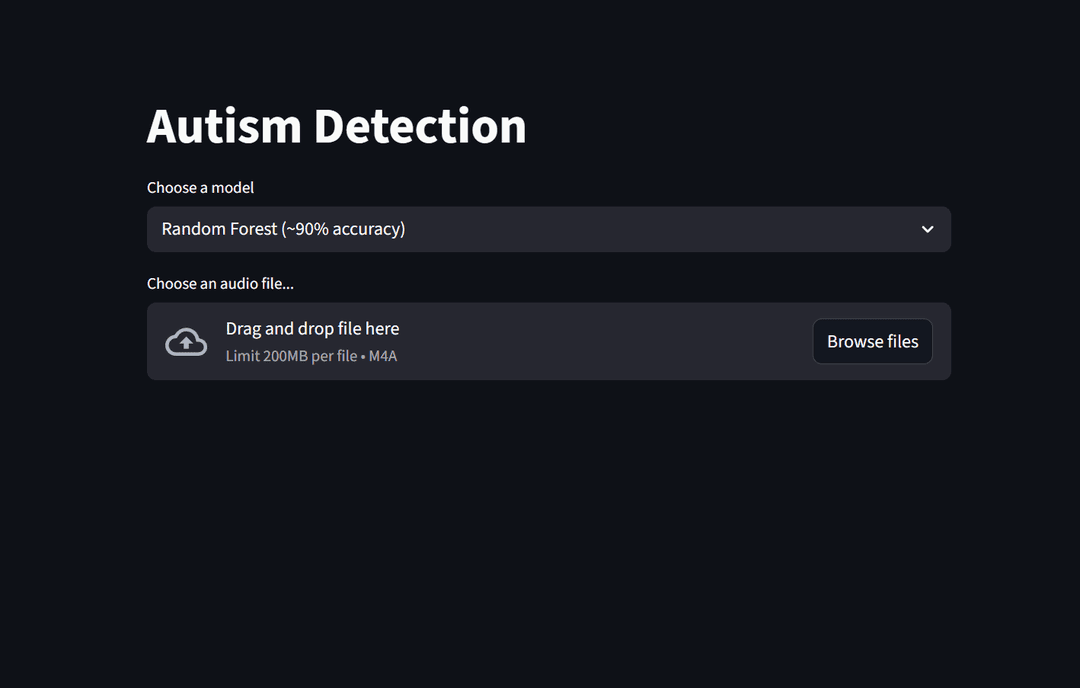Click the 'Choose an audio file...' label

pyautogui.click(x=220, y=283)
